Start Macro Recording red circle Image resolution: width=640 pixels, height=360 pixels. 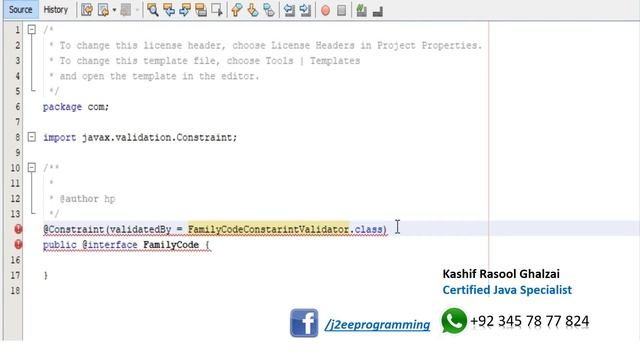click(325, 10)
